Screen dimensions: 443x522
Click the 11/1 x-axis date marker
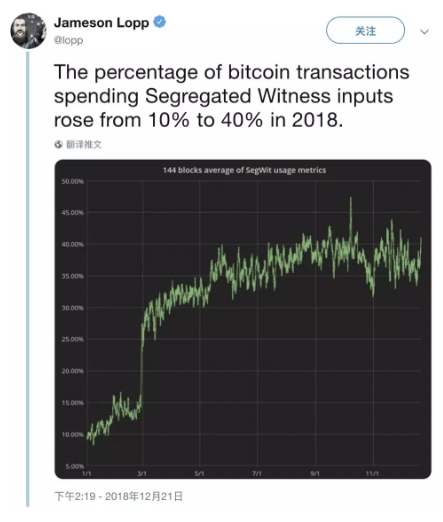[372, 473]
